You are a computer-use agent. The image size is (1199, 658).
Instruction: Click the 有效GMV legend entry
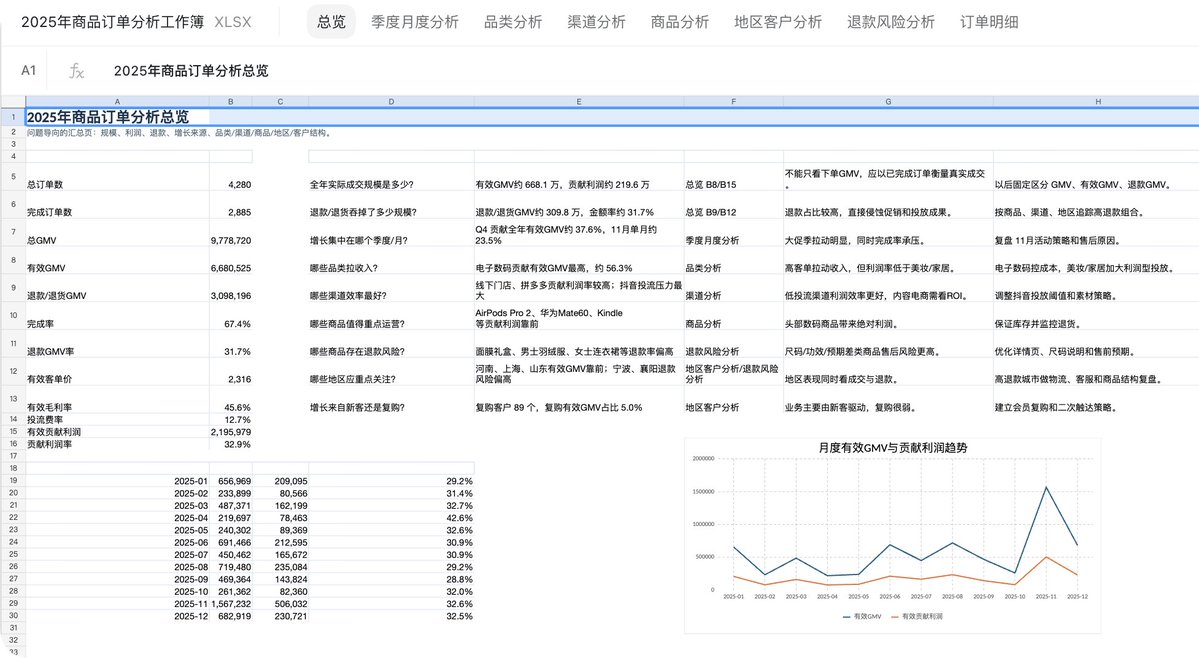pyautogui.click(x=862, y=616)
